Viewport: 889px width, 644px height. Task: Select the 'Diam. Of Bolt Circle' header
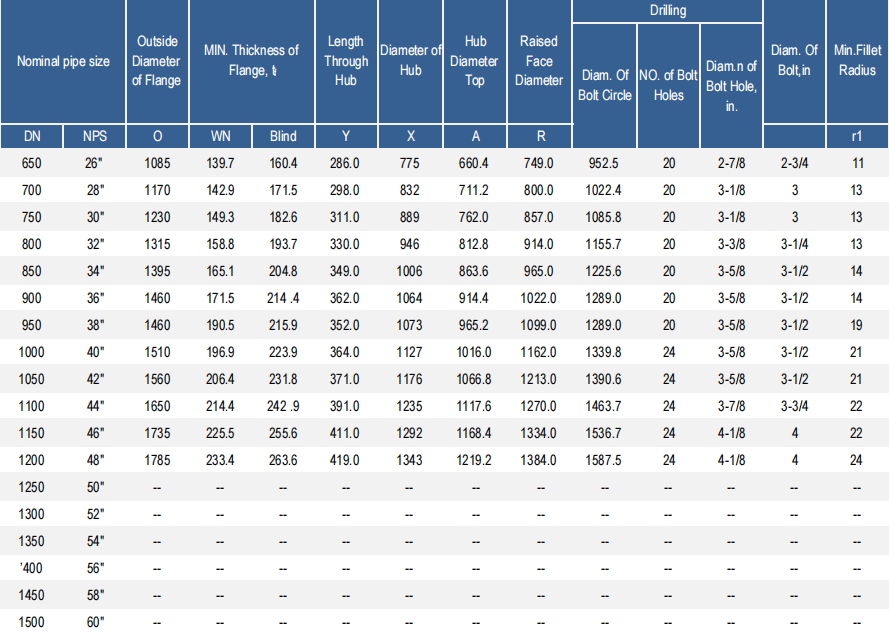(x=604, y=85)
